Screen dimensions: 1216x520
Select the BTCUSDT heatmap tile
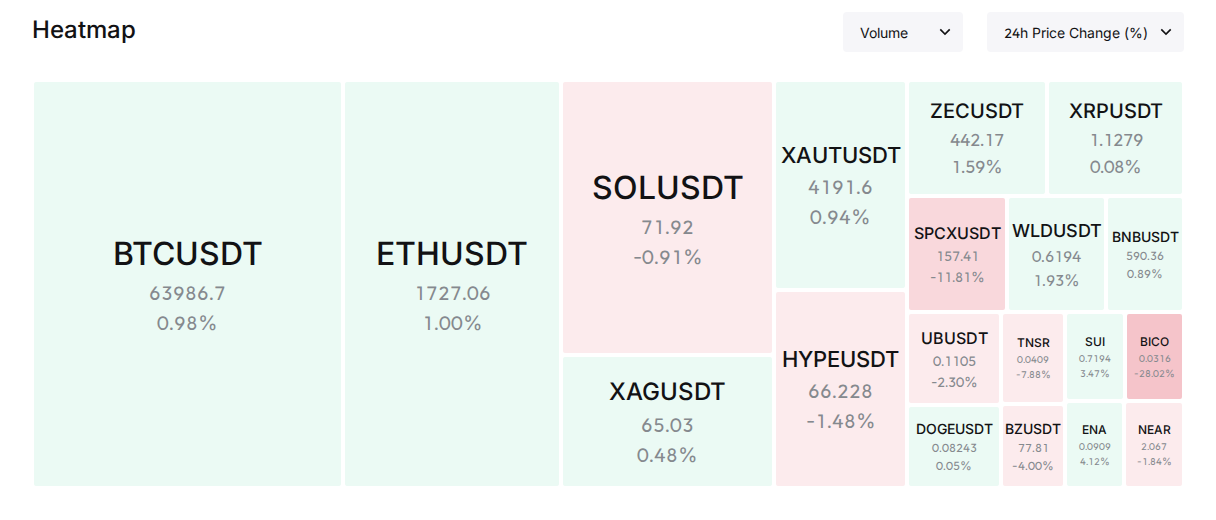pyautogui.click(x=187, y=284)
